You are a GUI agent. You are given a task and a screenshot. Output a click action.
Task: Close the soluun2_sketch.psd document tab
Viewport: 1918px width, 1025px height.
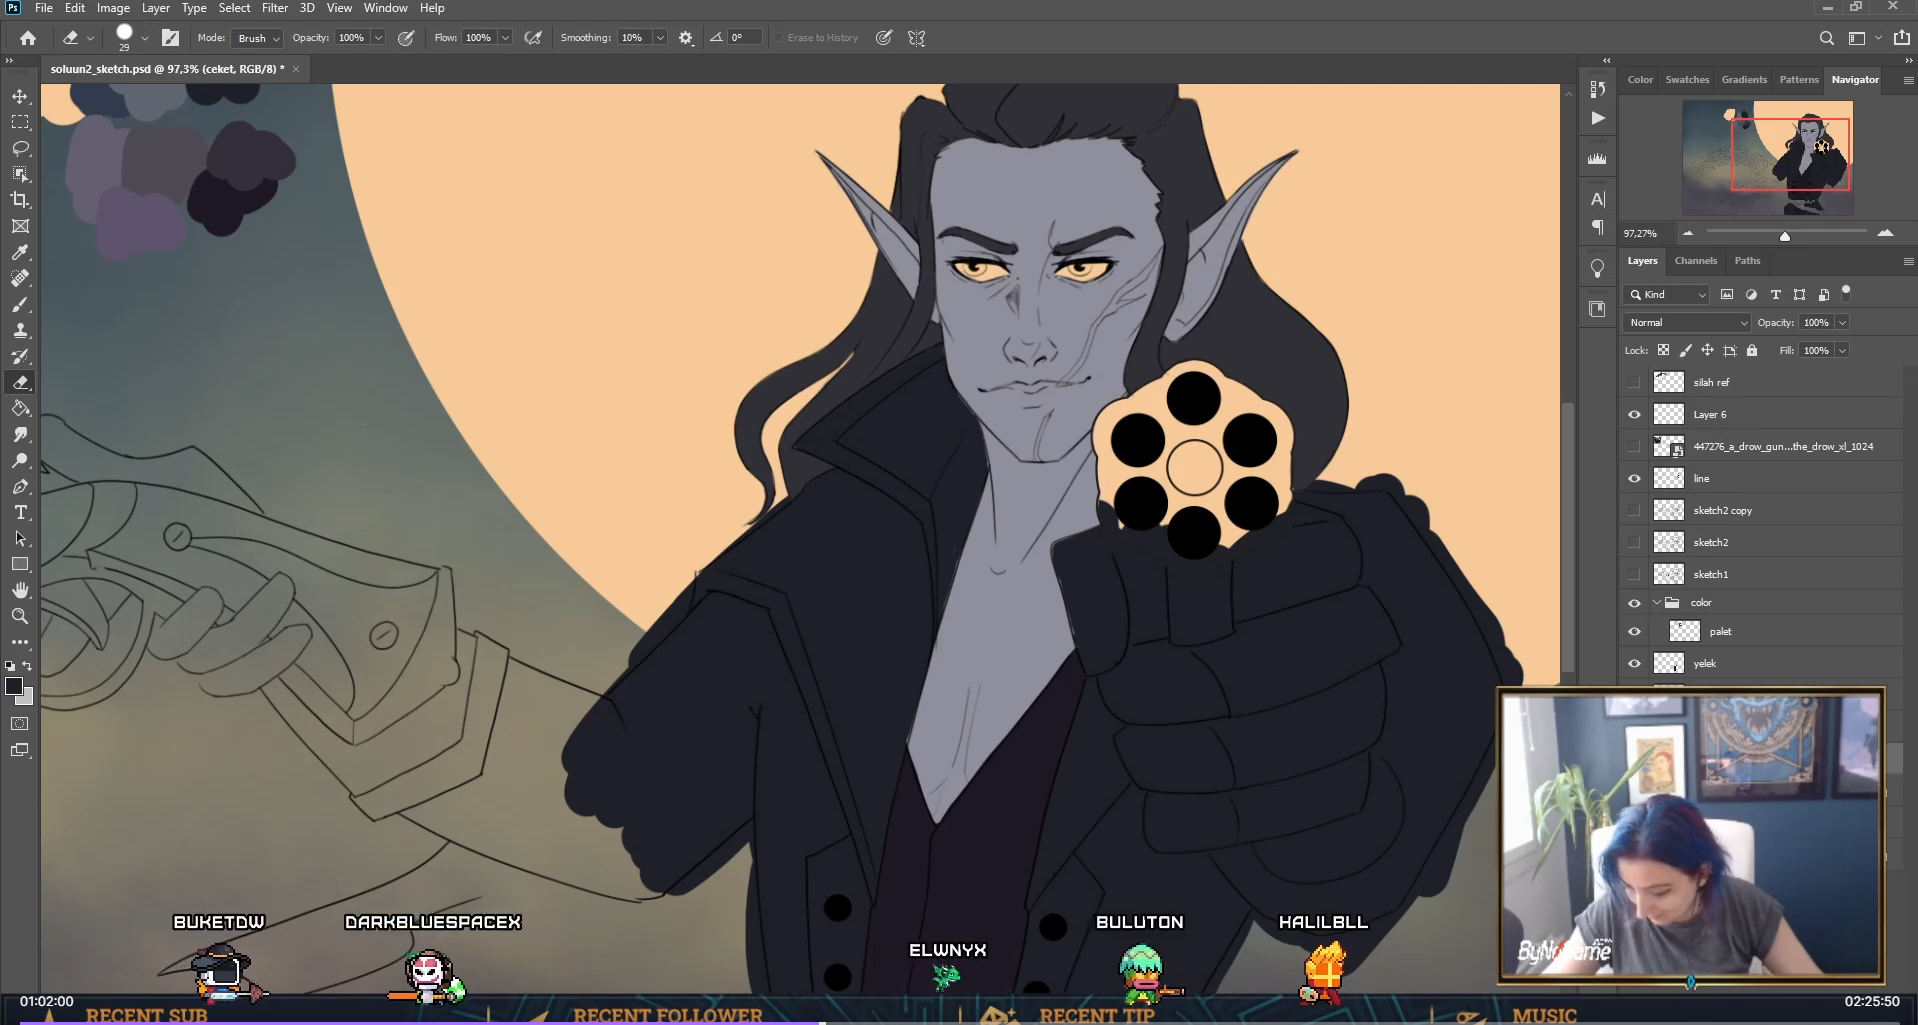click(x=296, y=69)
